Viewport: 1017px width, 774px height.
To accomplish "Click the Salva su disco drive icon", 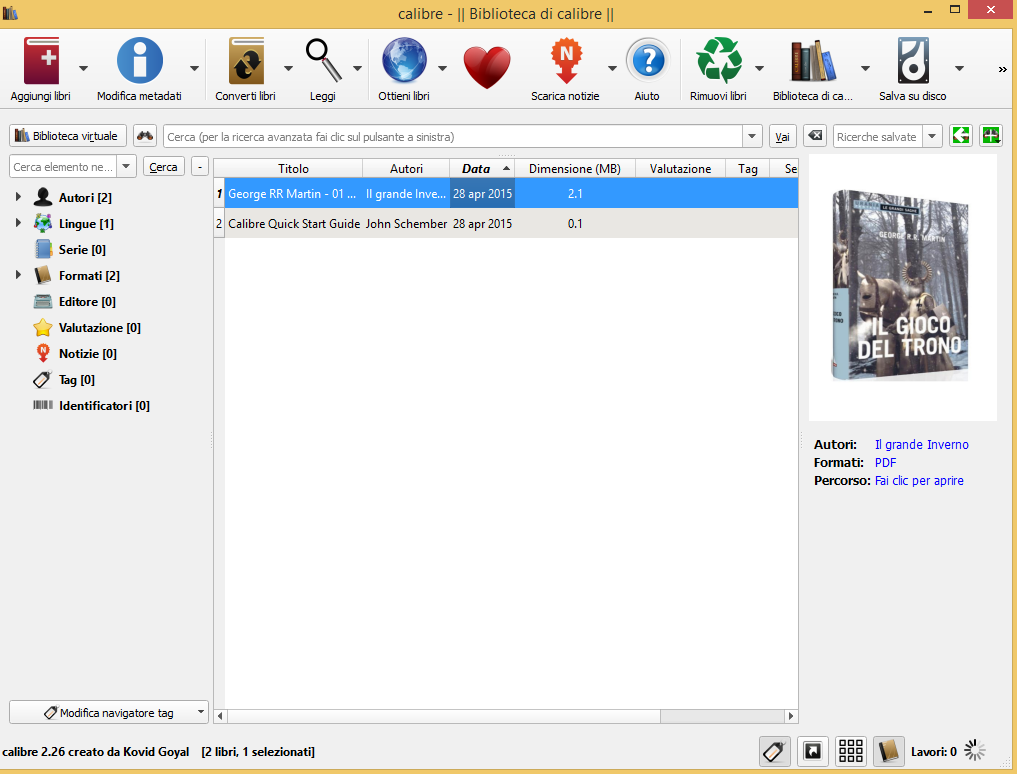I will [x=913, y=60].
